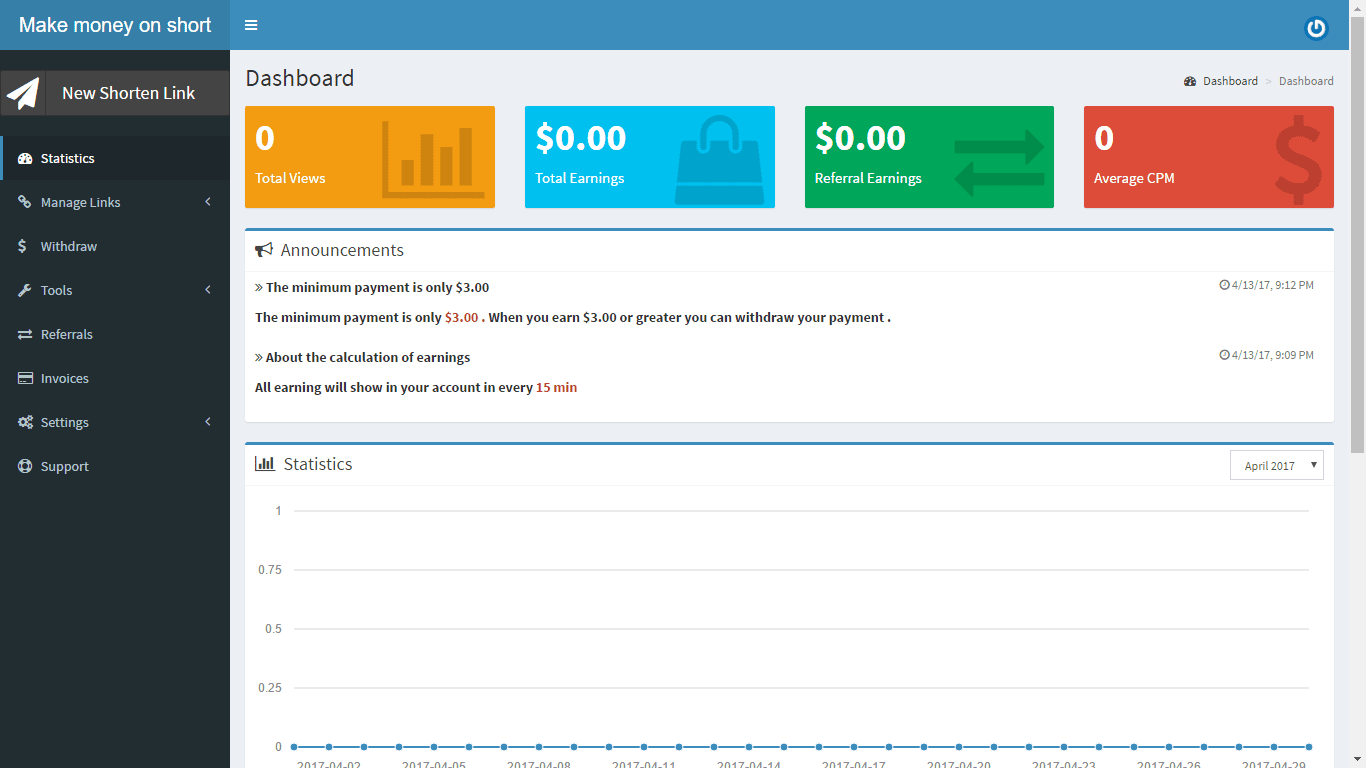Click the Support lifebuoy icon

(x=25, y=467)
